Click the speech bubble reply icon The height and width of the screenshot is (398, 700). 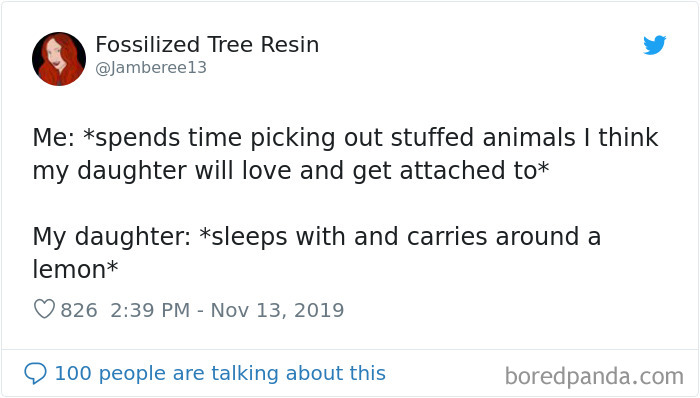pyautogui.click(x=35, y=373)
